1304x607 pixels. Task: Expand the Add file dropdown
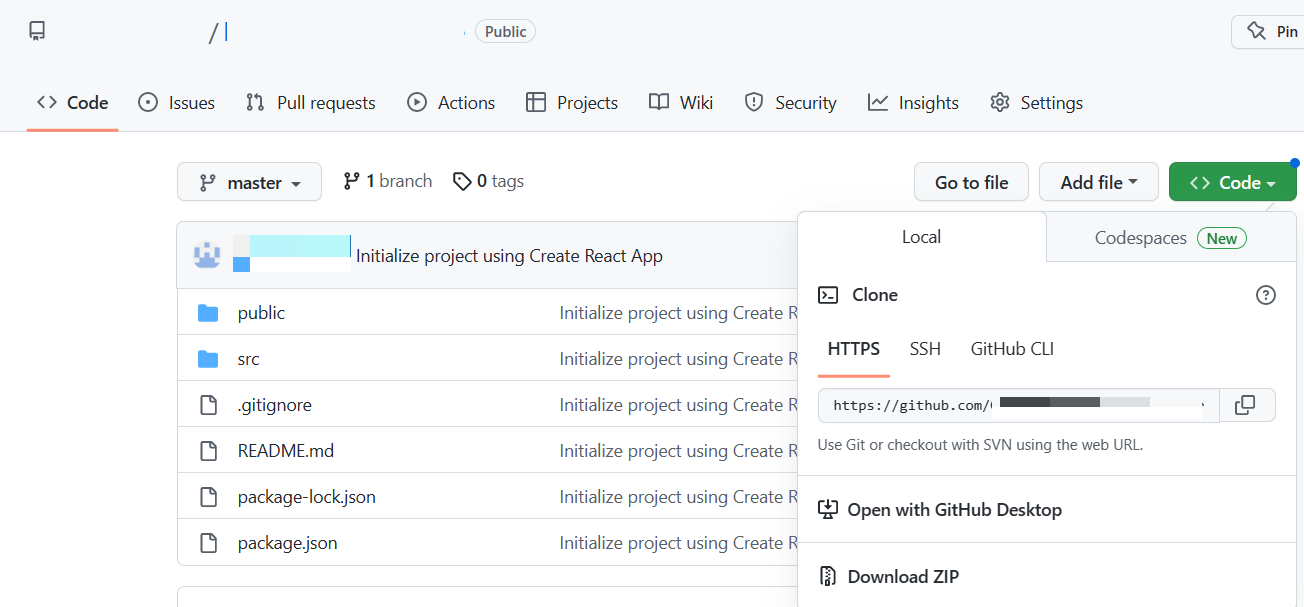click(x=1099, y=182)
